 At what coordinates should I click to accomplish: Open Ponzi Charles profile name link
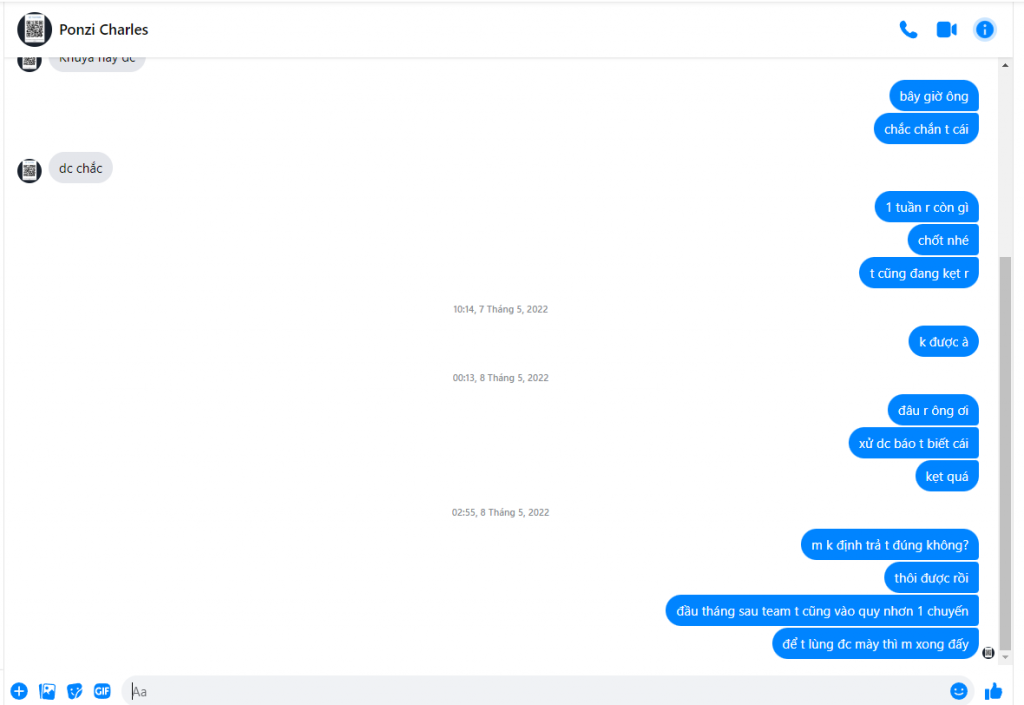tap(104, 29)
